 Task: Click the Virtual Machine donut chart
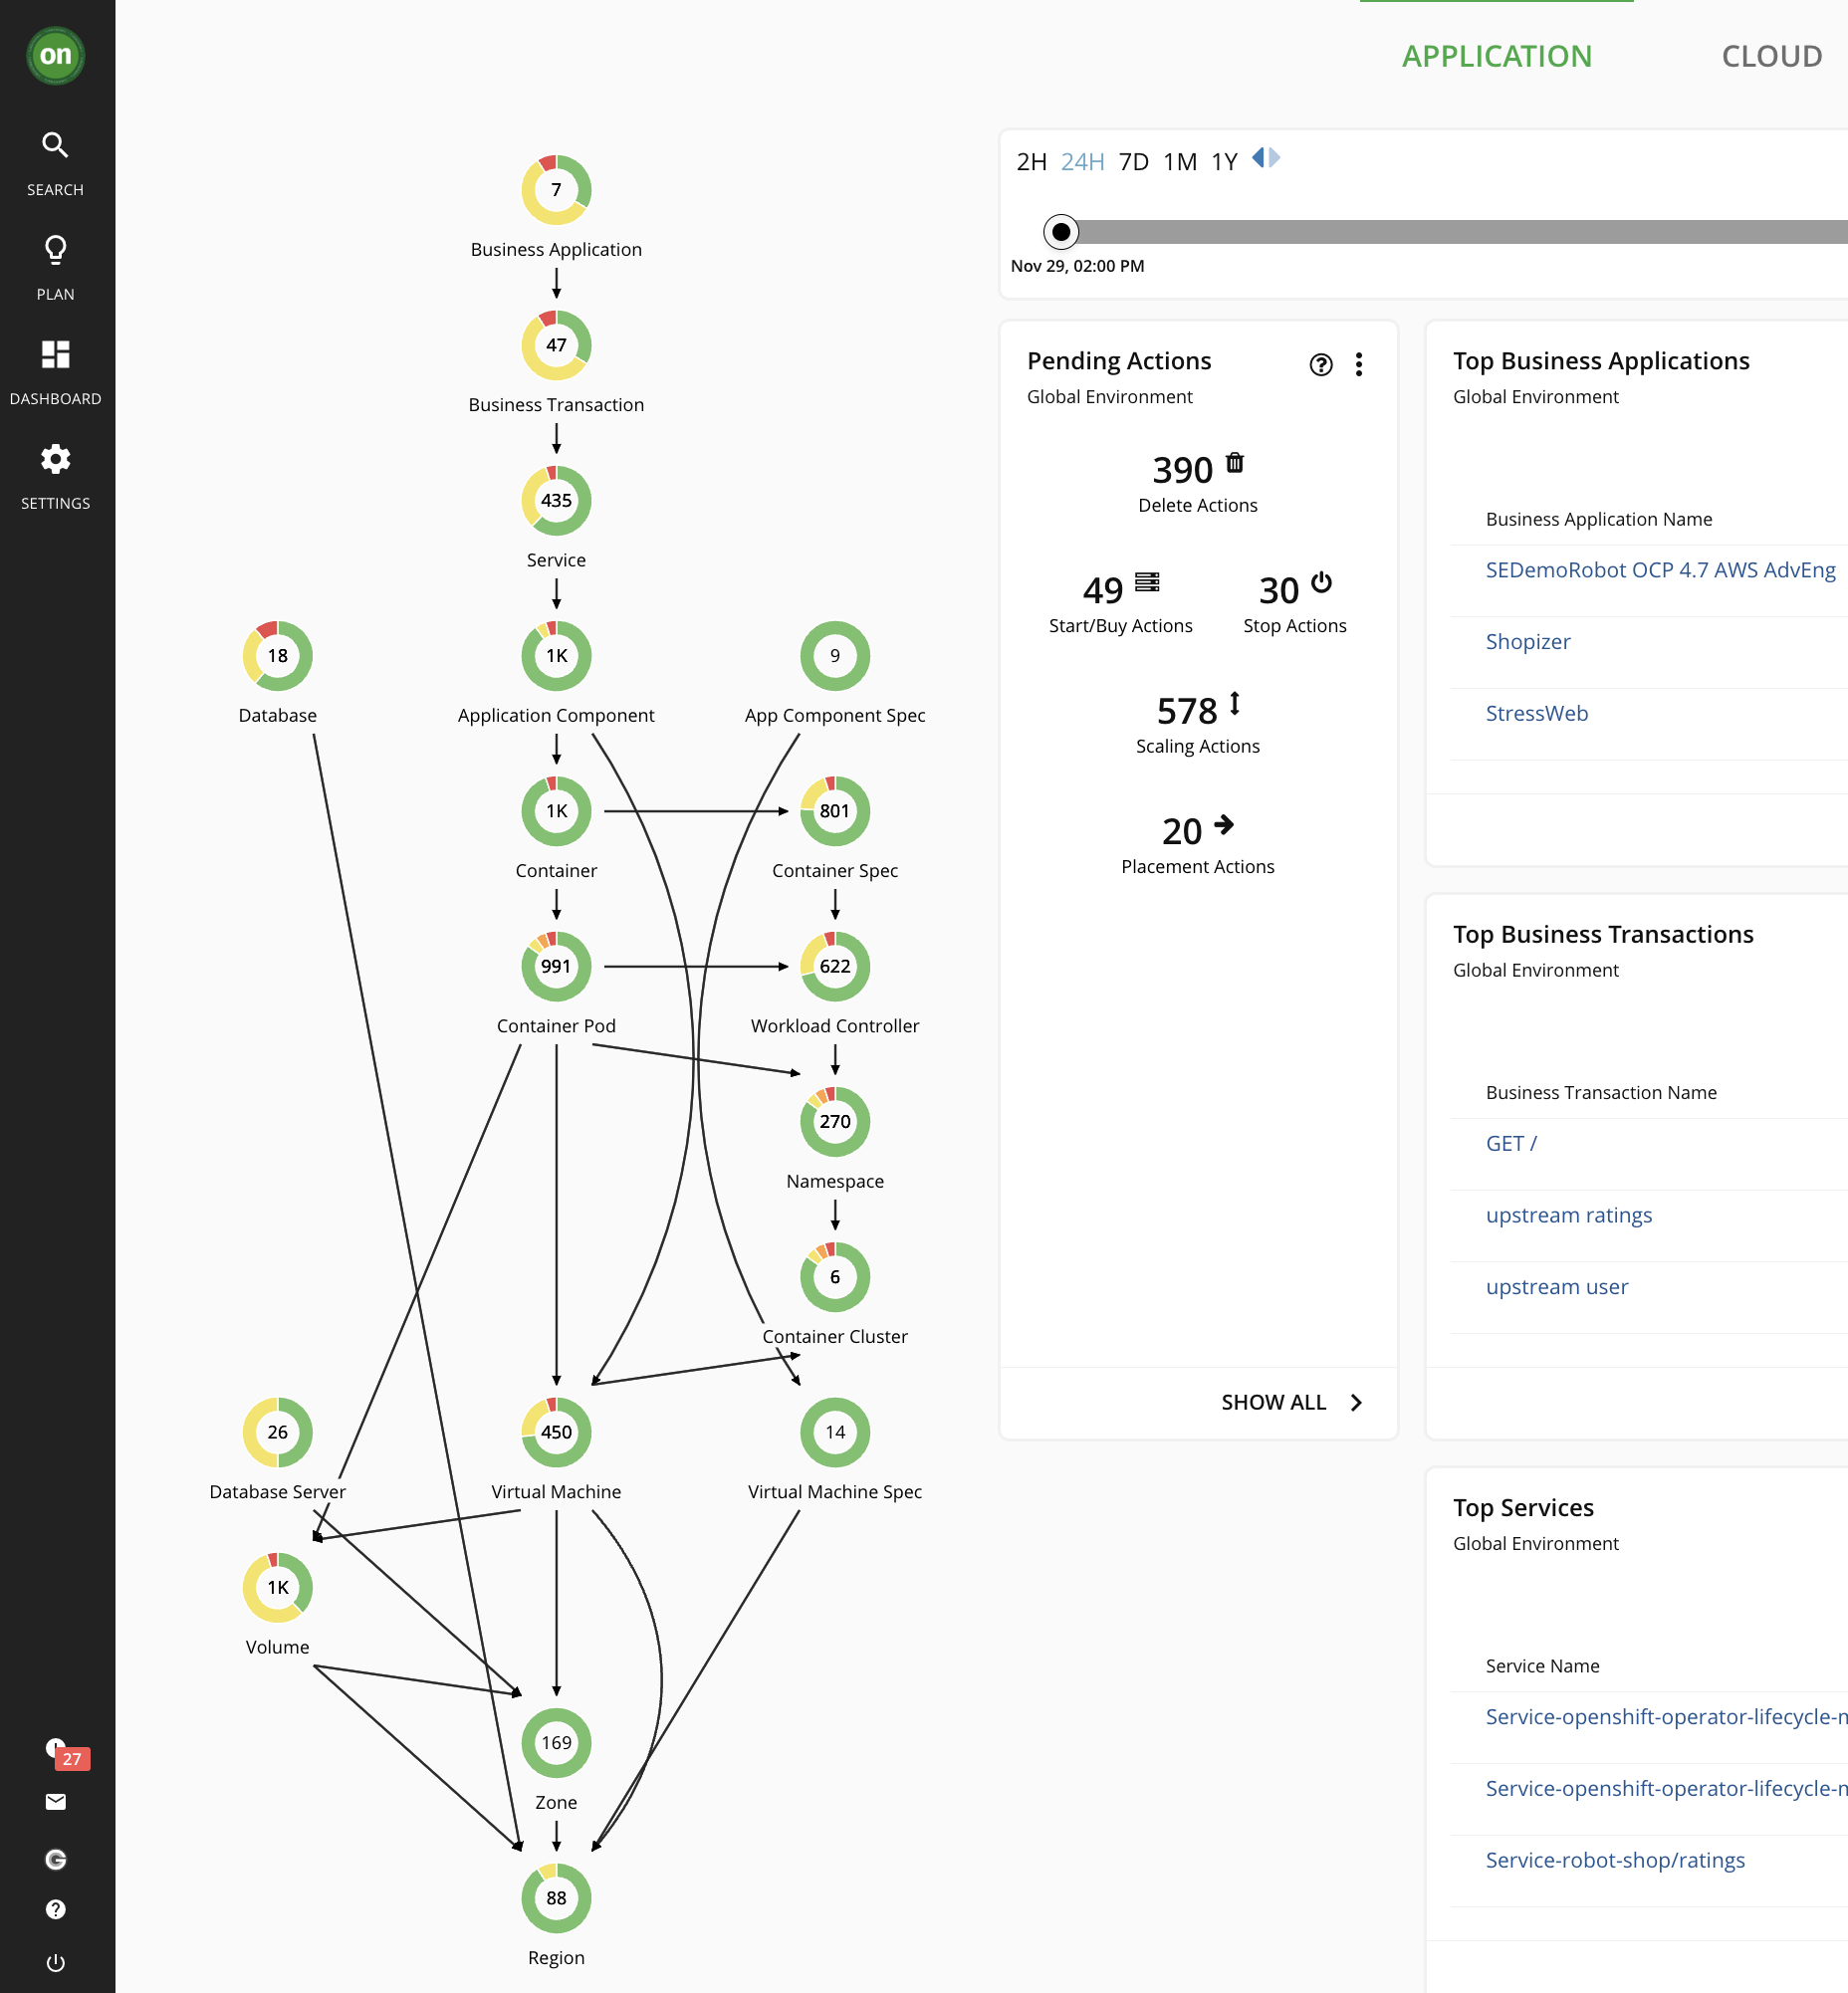click(x=556, y=1432)
